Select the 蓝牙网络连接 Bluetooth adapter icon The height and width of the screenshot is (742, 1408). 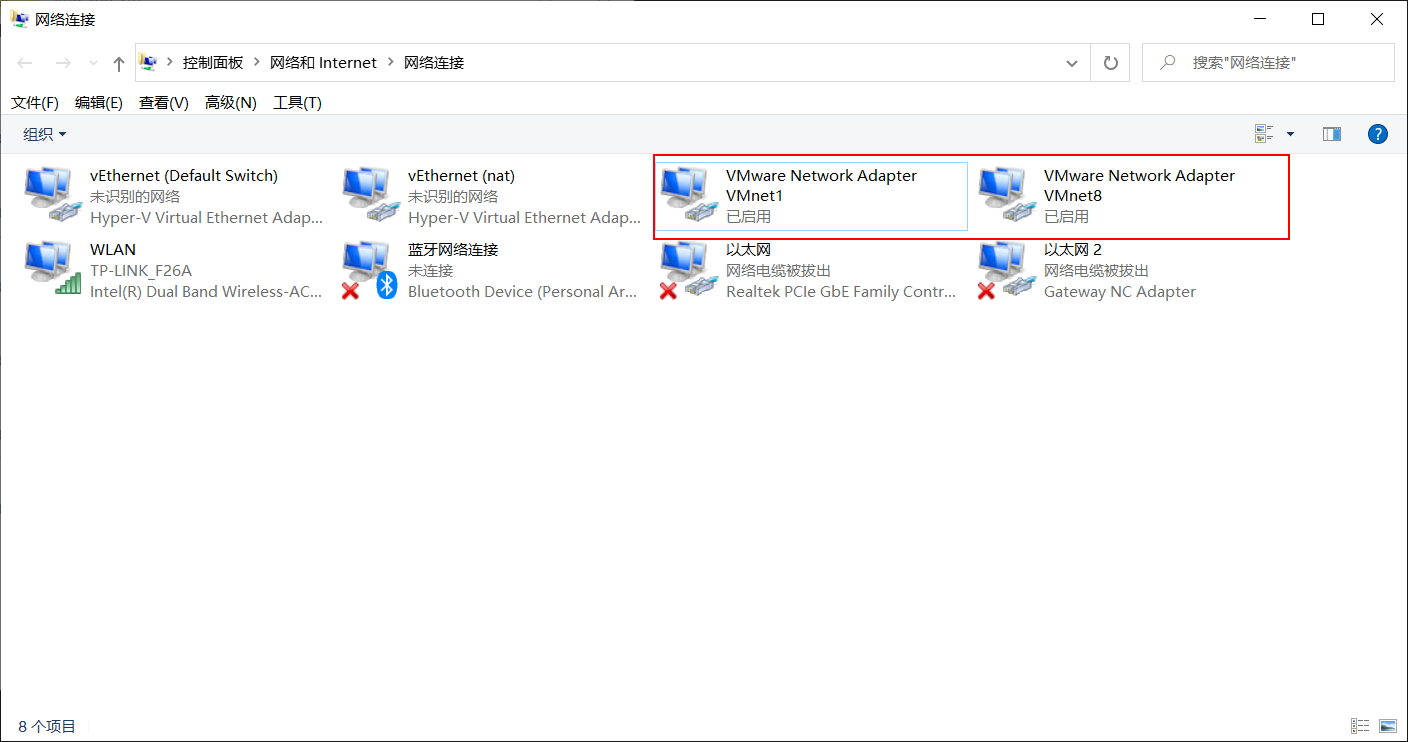point(369,269)
